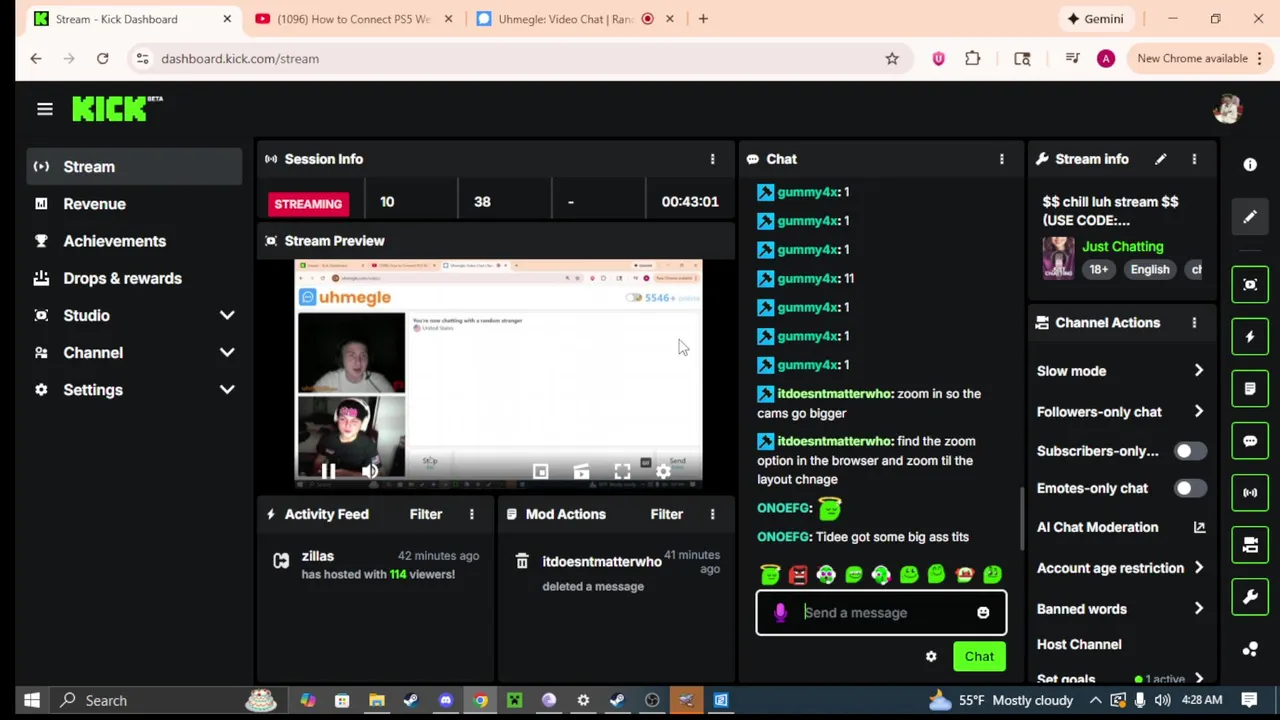Click the pencil icon in right sidebar

1250,217
